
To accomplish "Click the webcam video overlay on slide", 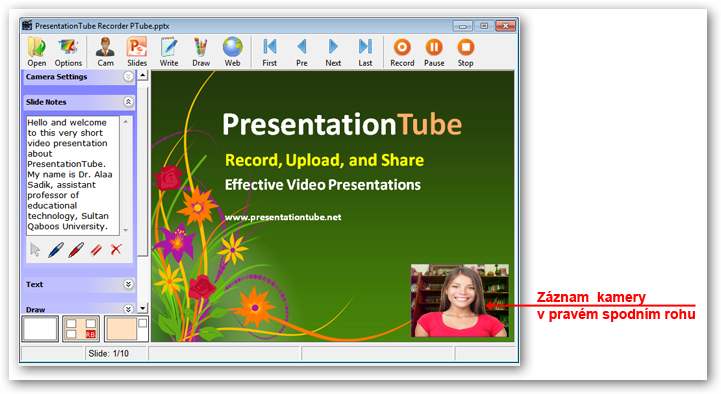I will click(x=459, y=300).
